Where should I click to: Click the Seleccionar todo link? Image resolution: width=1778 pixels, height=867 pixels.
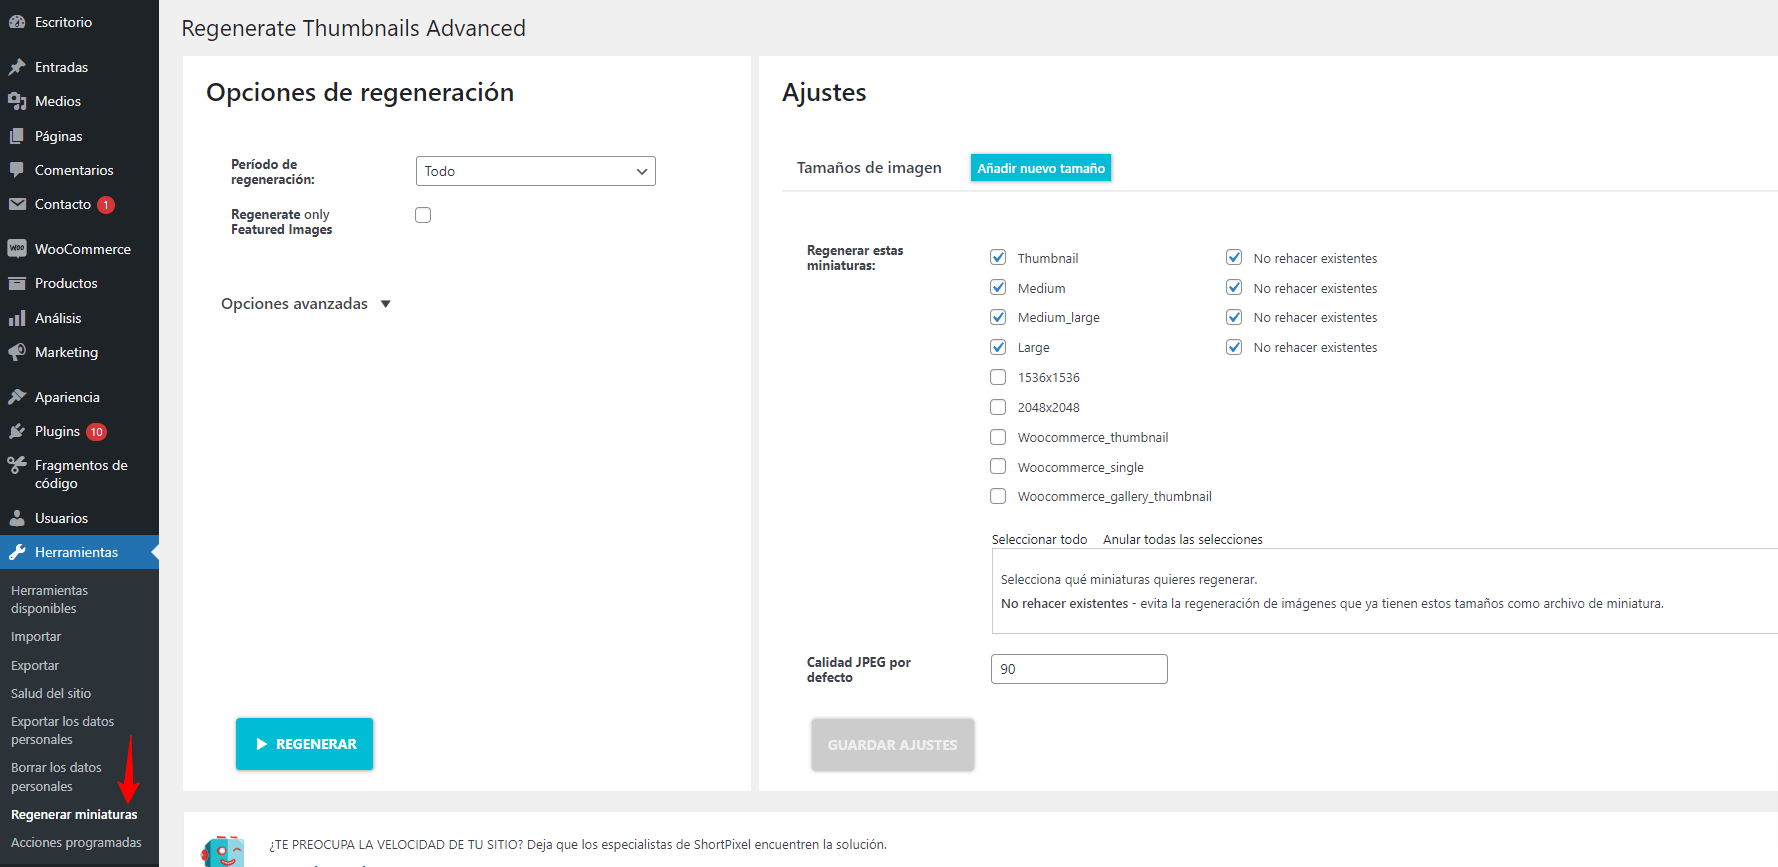point(1039,540)
